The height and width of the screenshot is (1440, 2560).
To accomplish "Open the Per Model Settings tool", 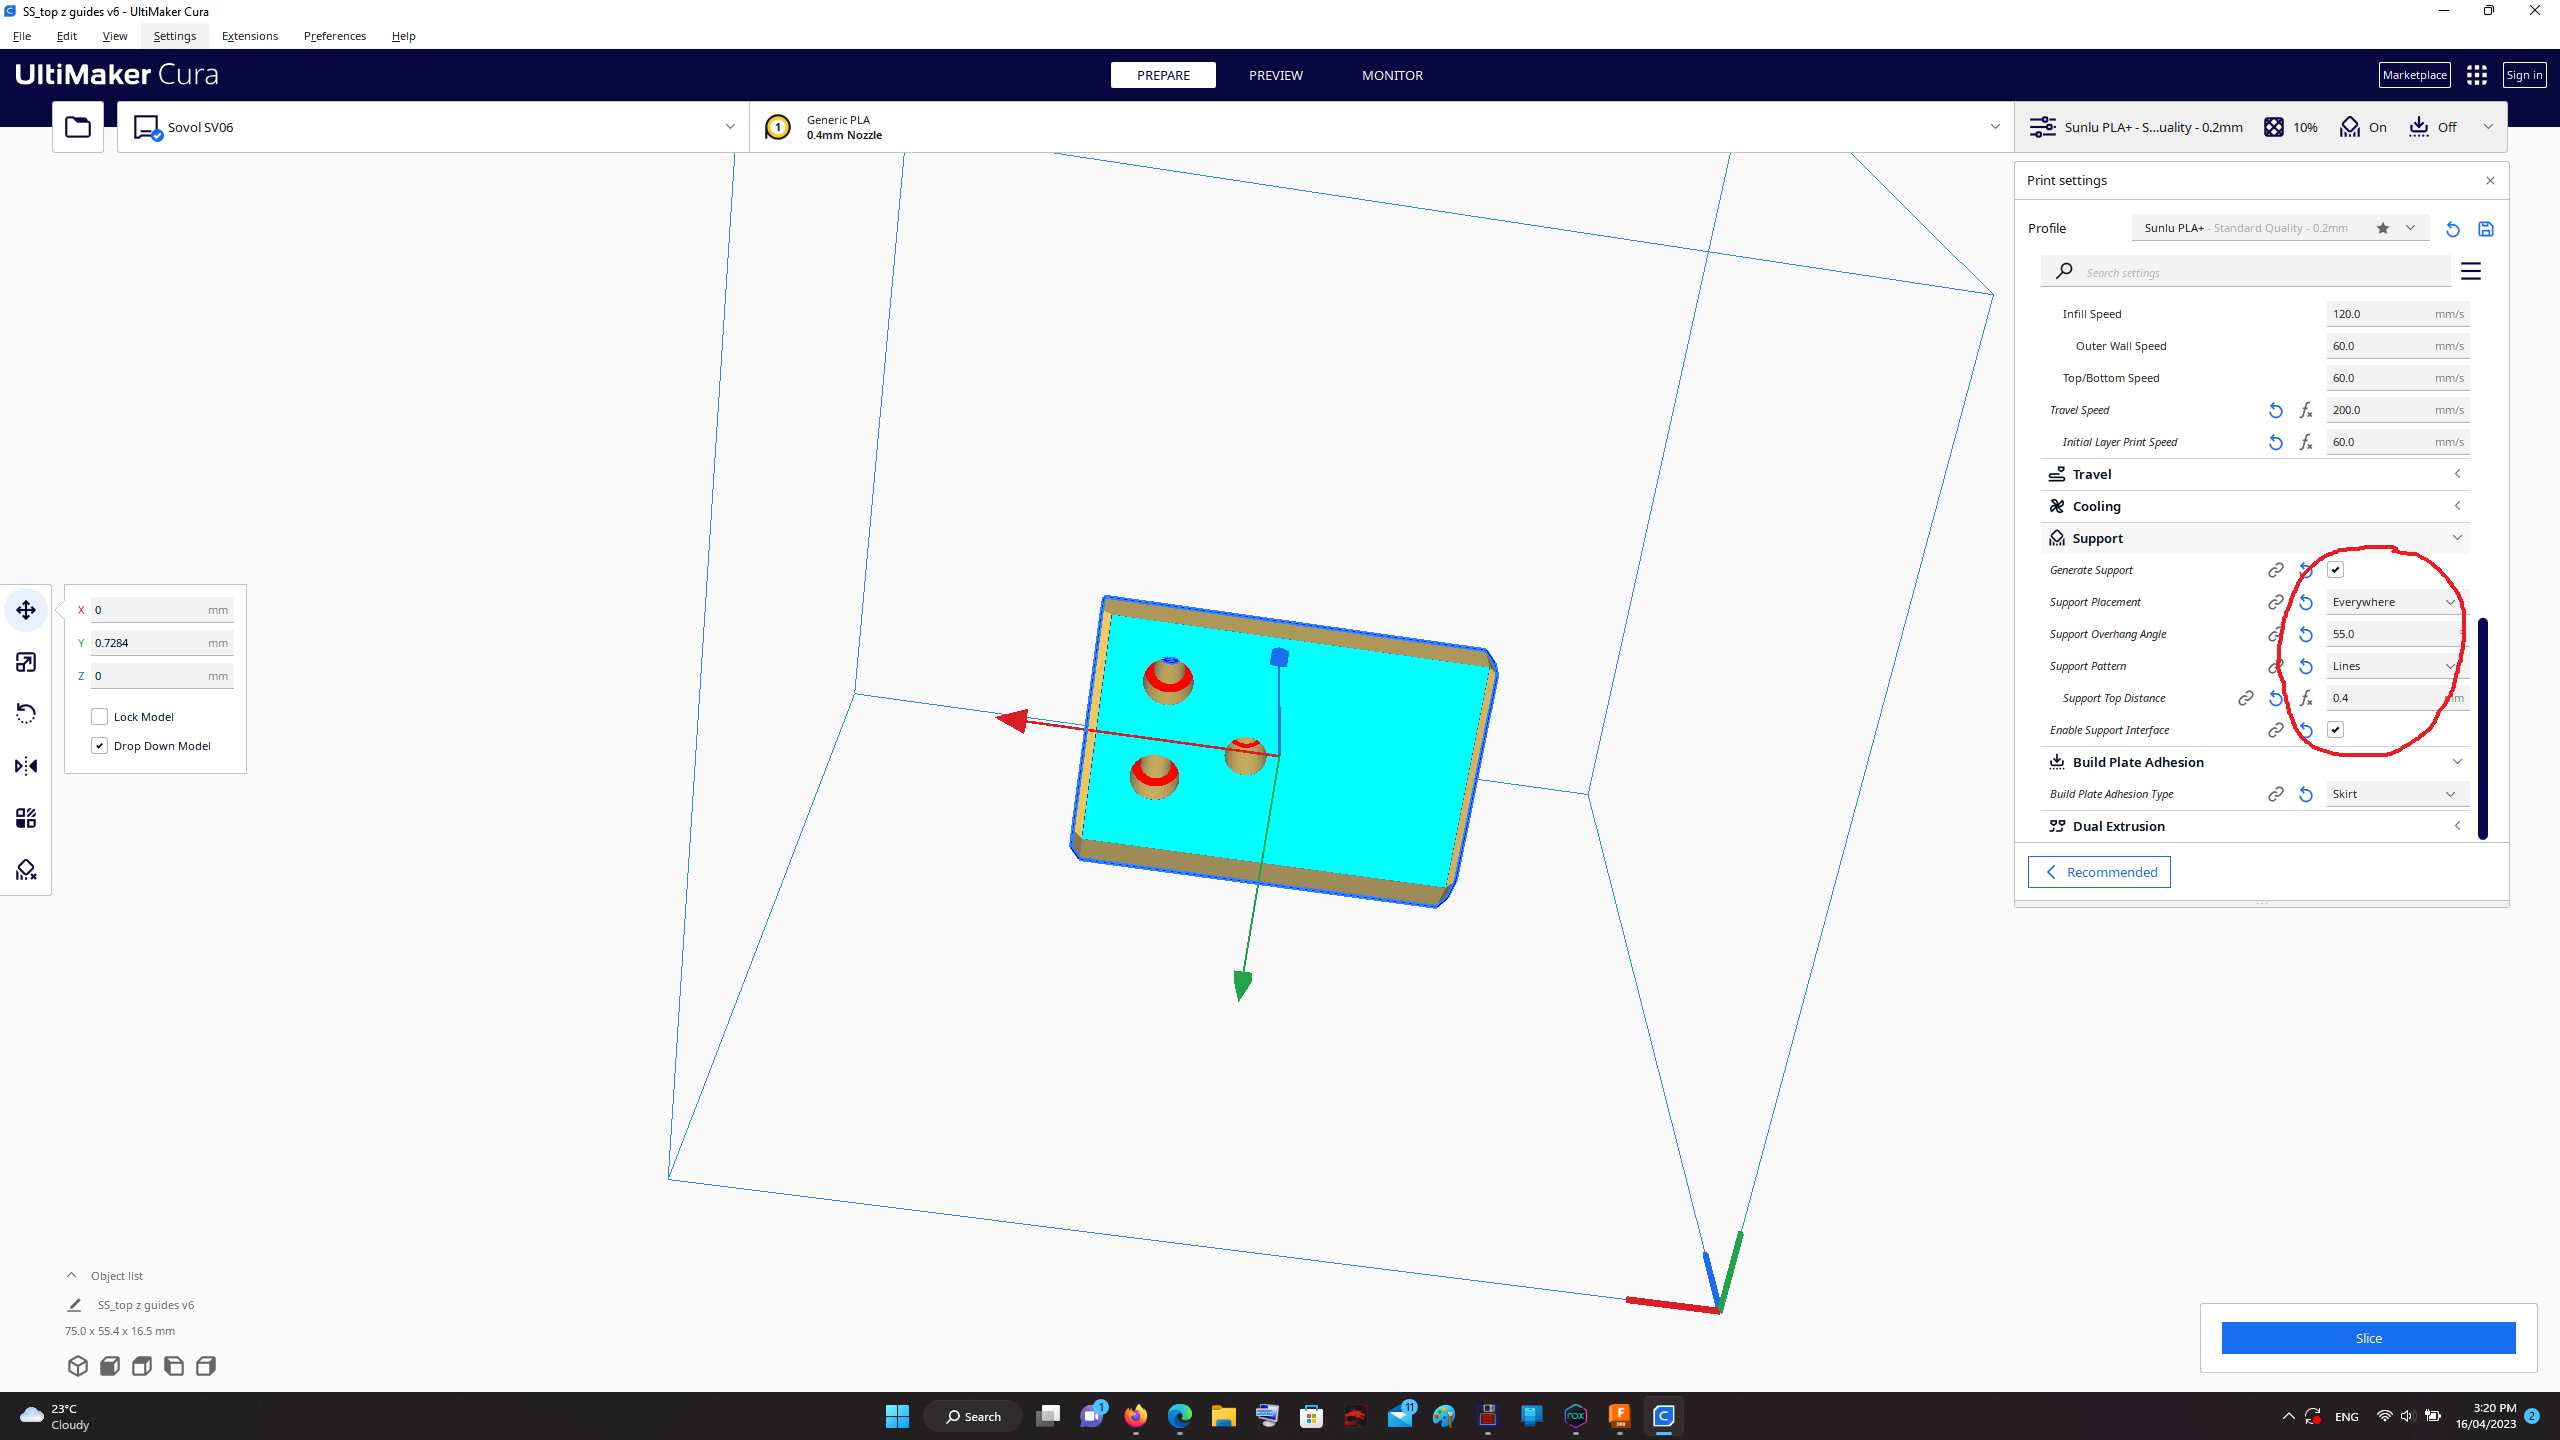I will (x=25, y=817).
